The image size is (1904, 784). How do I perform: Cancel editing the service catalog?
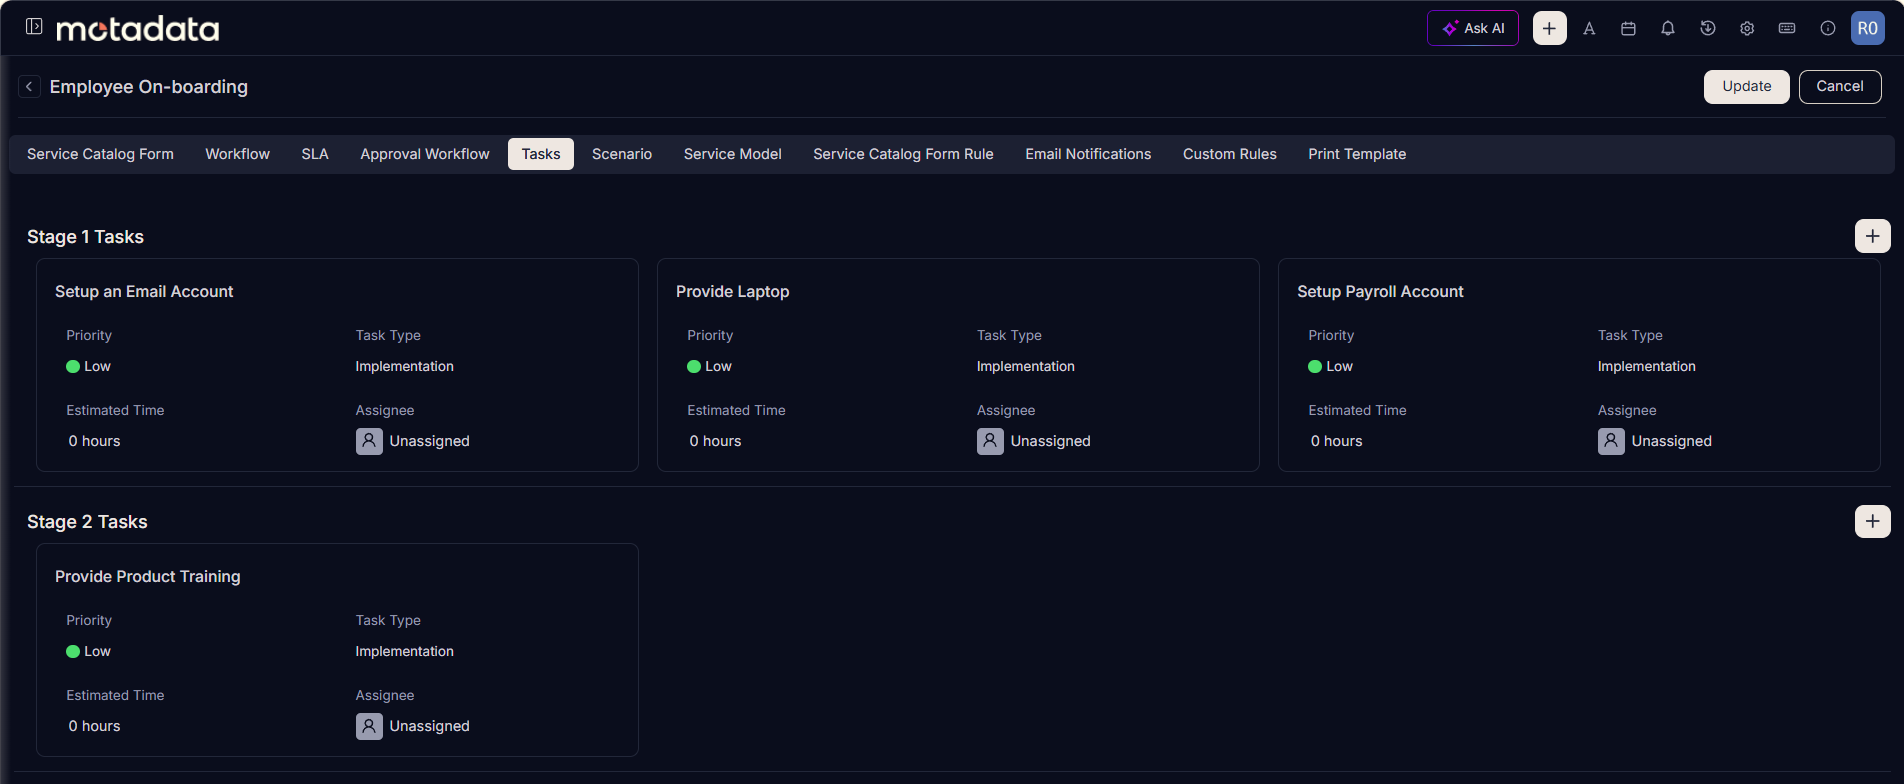point(1840,86)
